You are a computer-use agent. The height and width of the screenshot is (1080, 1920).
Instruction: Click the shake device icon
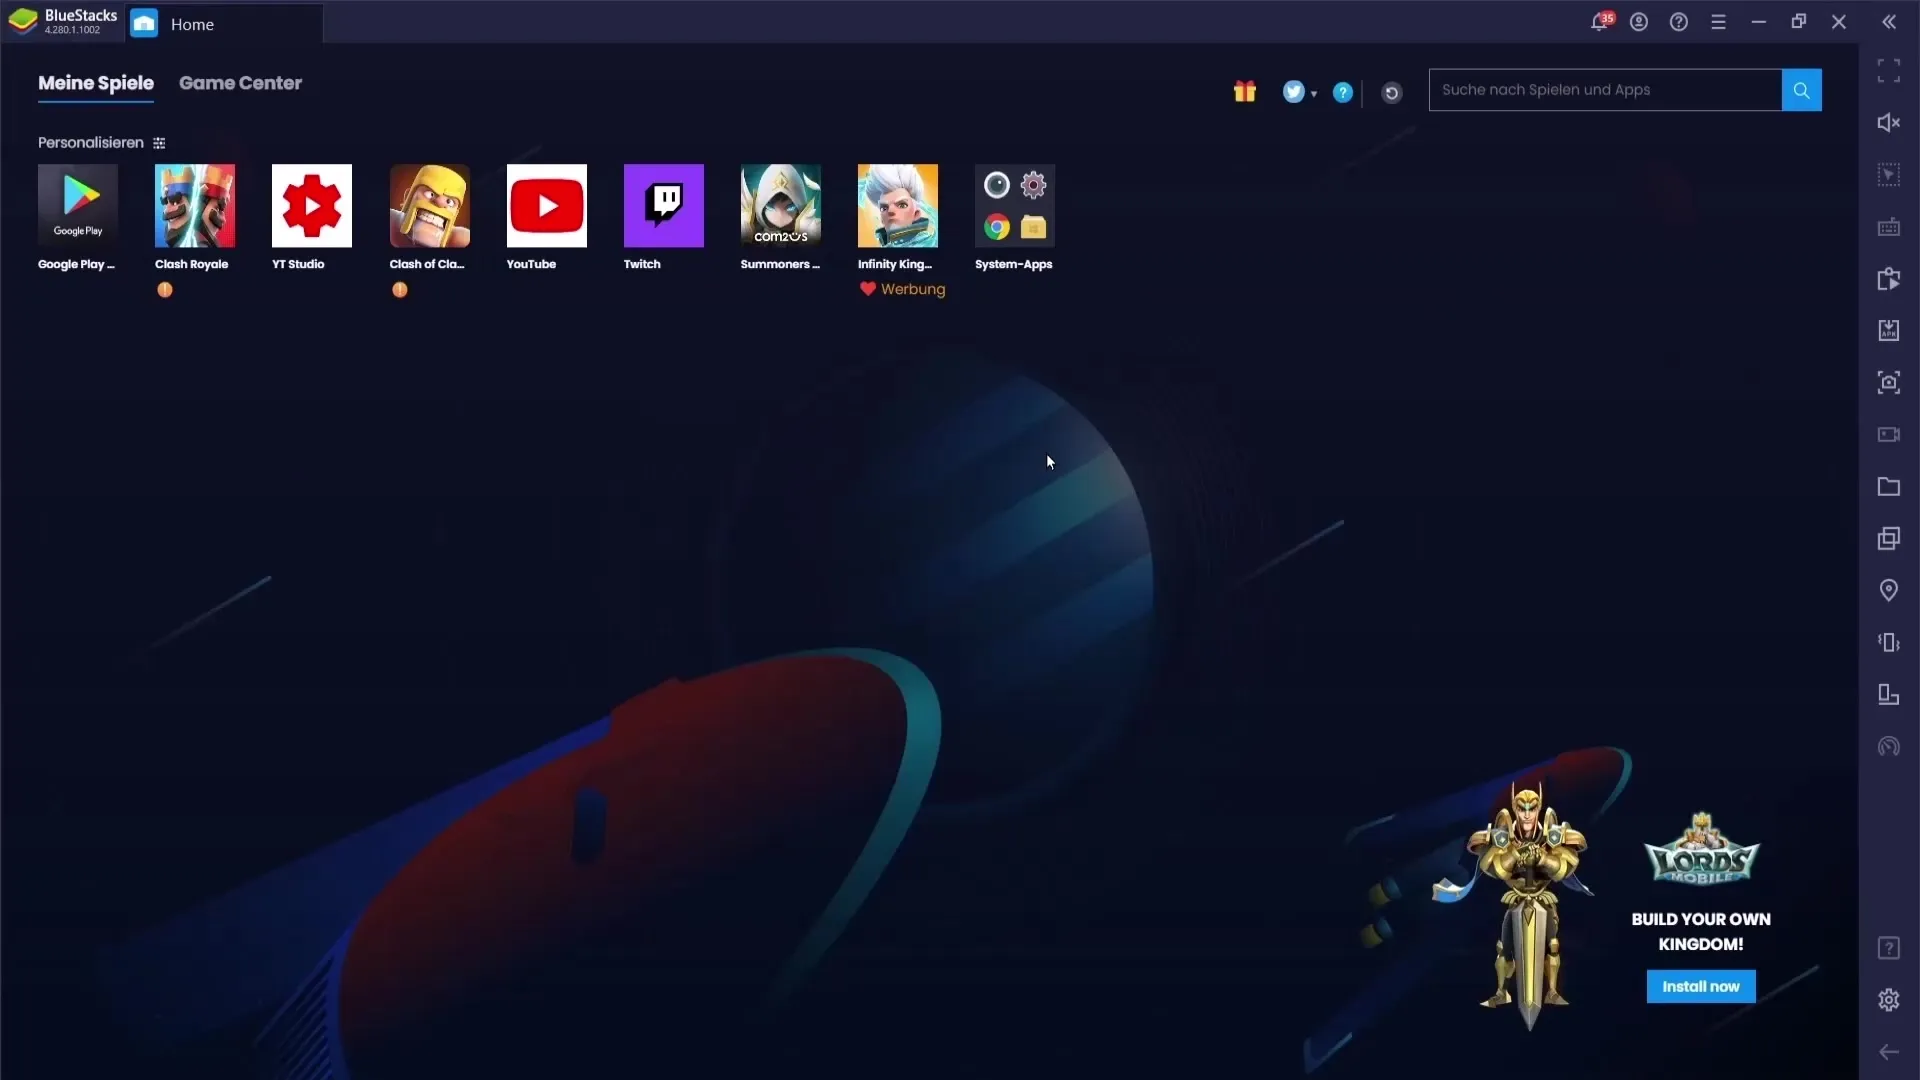pyautogui.click(x=1888, y=642)
